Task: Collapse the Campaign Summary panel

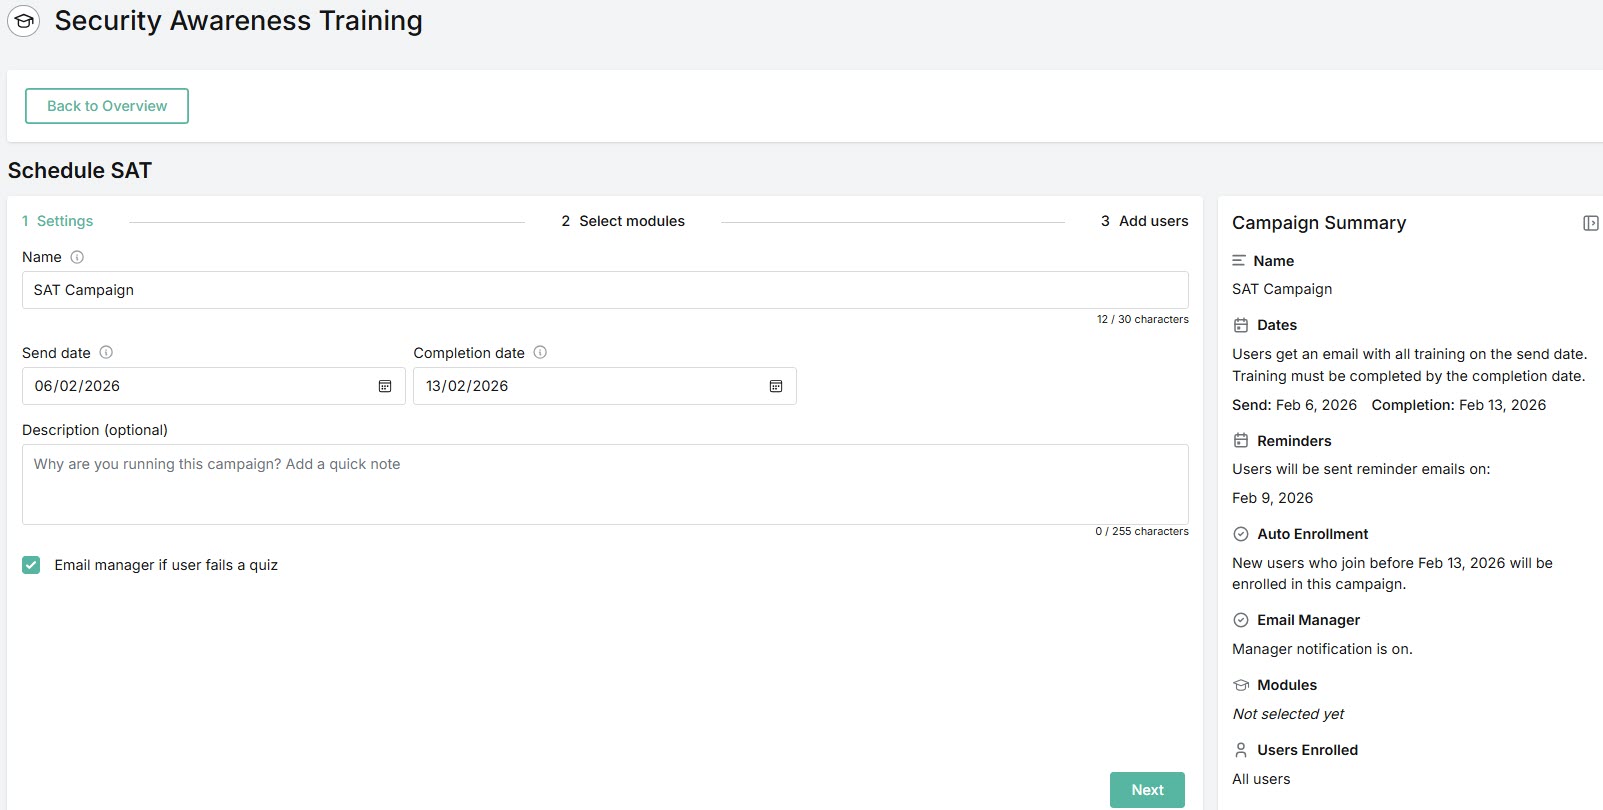Action: 1590,223
